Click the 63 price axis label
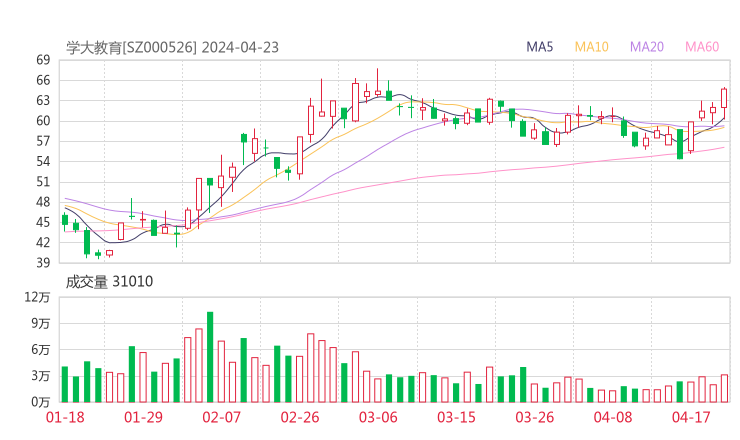740x440 pixels. (43, 101)
